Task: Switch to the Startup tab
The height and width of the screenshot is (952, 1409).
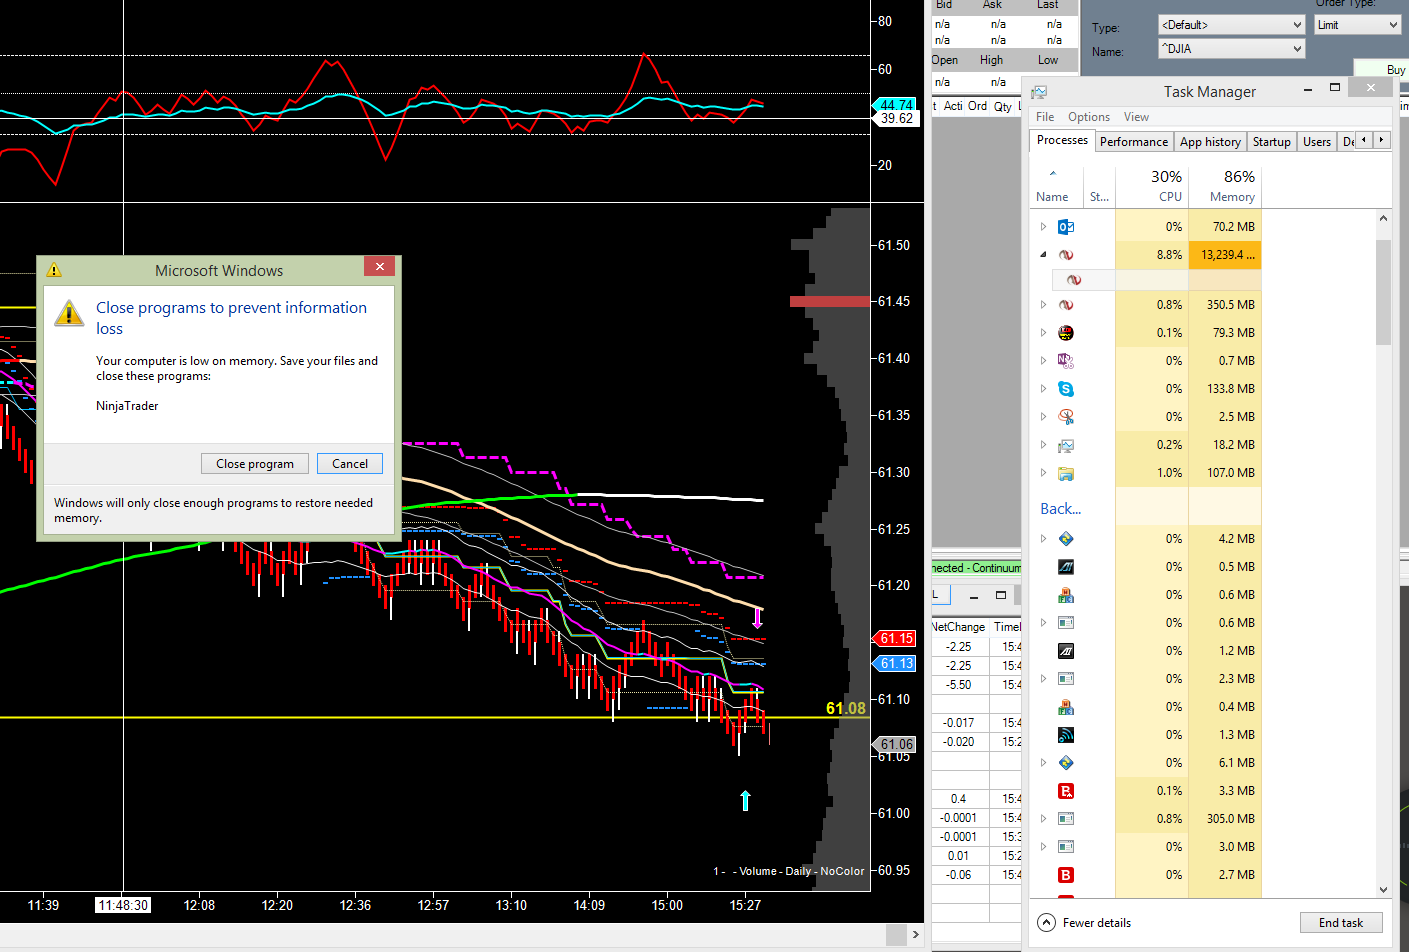Action: coord(1272,142)
